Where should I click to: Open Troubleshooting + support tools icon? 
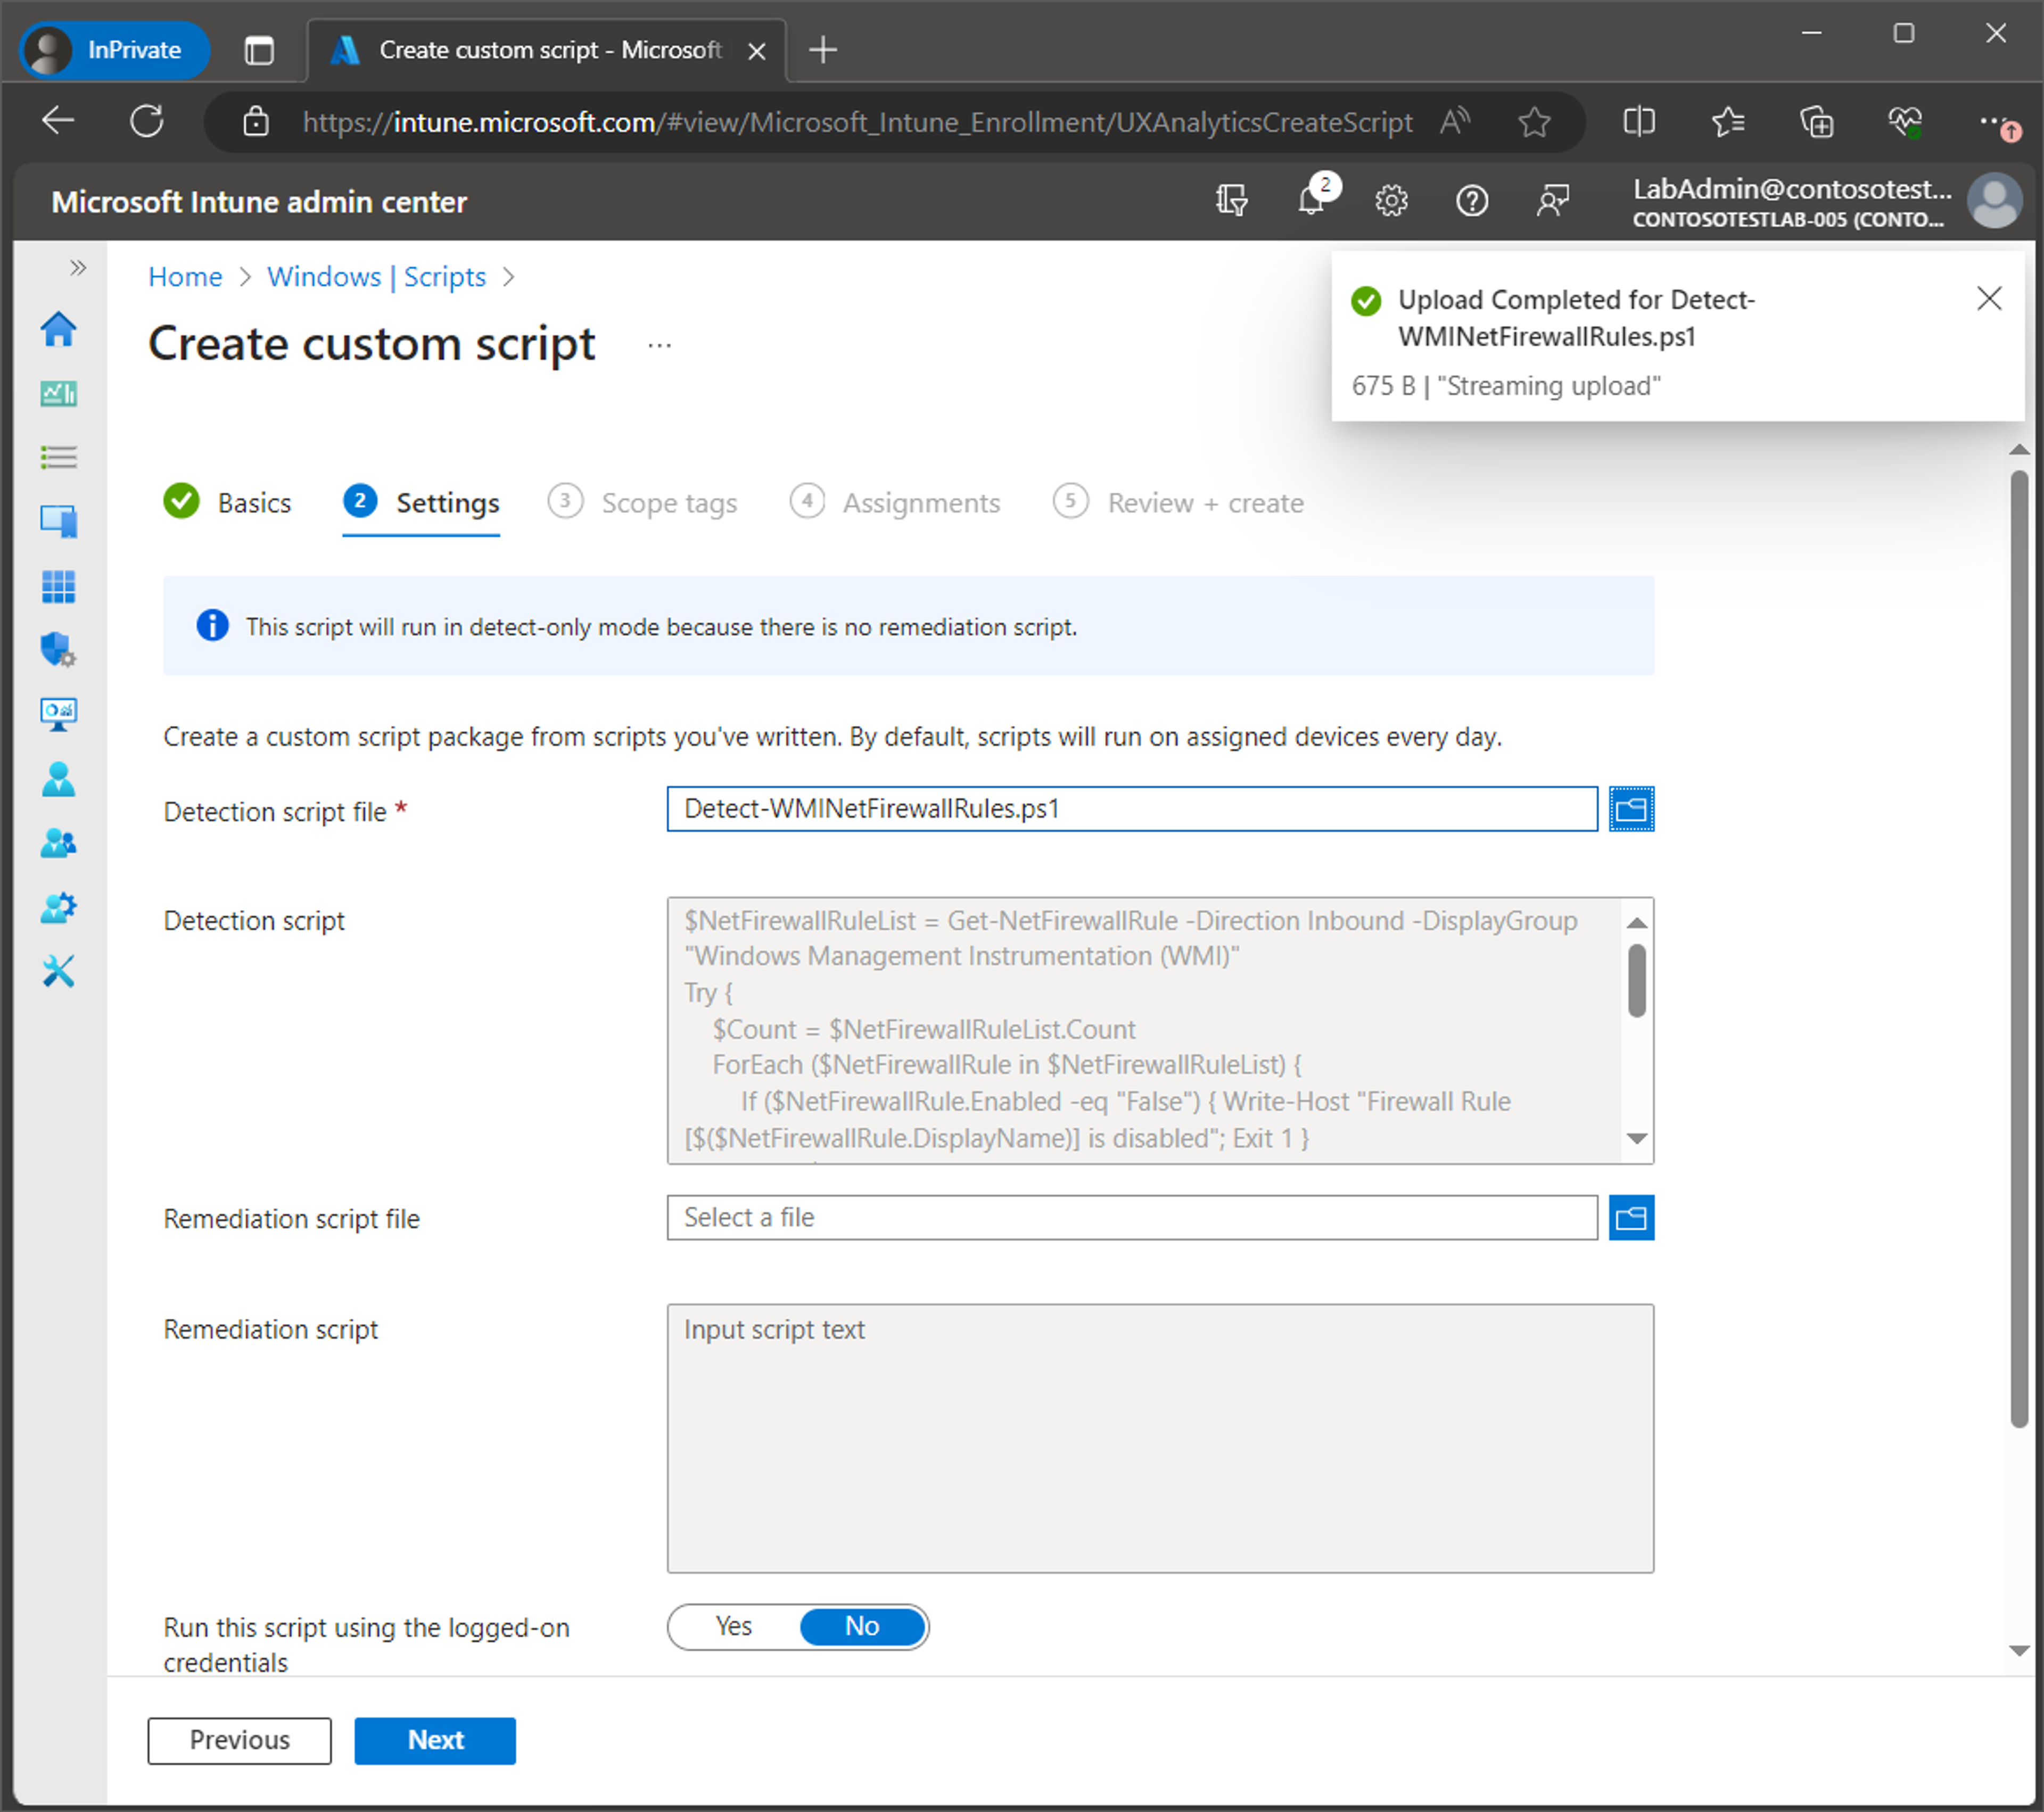[x=58, y=971]
